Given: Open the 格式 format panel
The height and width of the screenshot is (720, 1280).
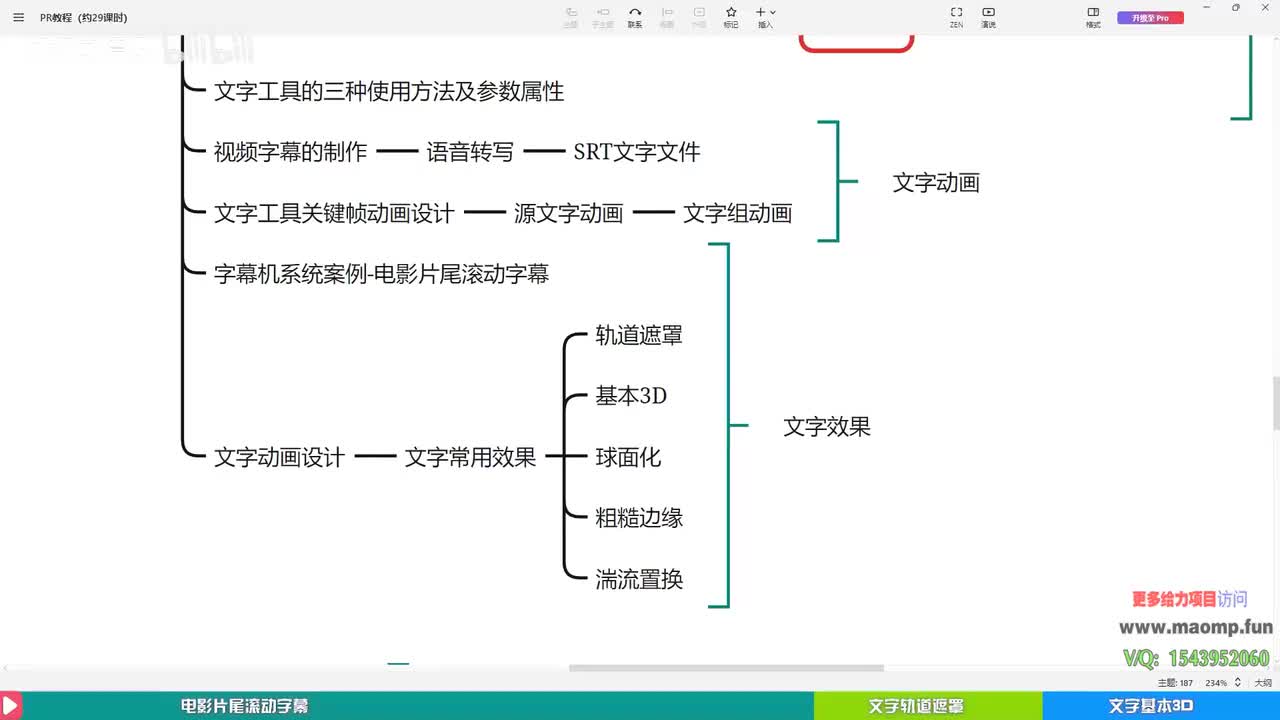Looking at the screenshot, I should pos(1093,17).
